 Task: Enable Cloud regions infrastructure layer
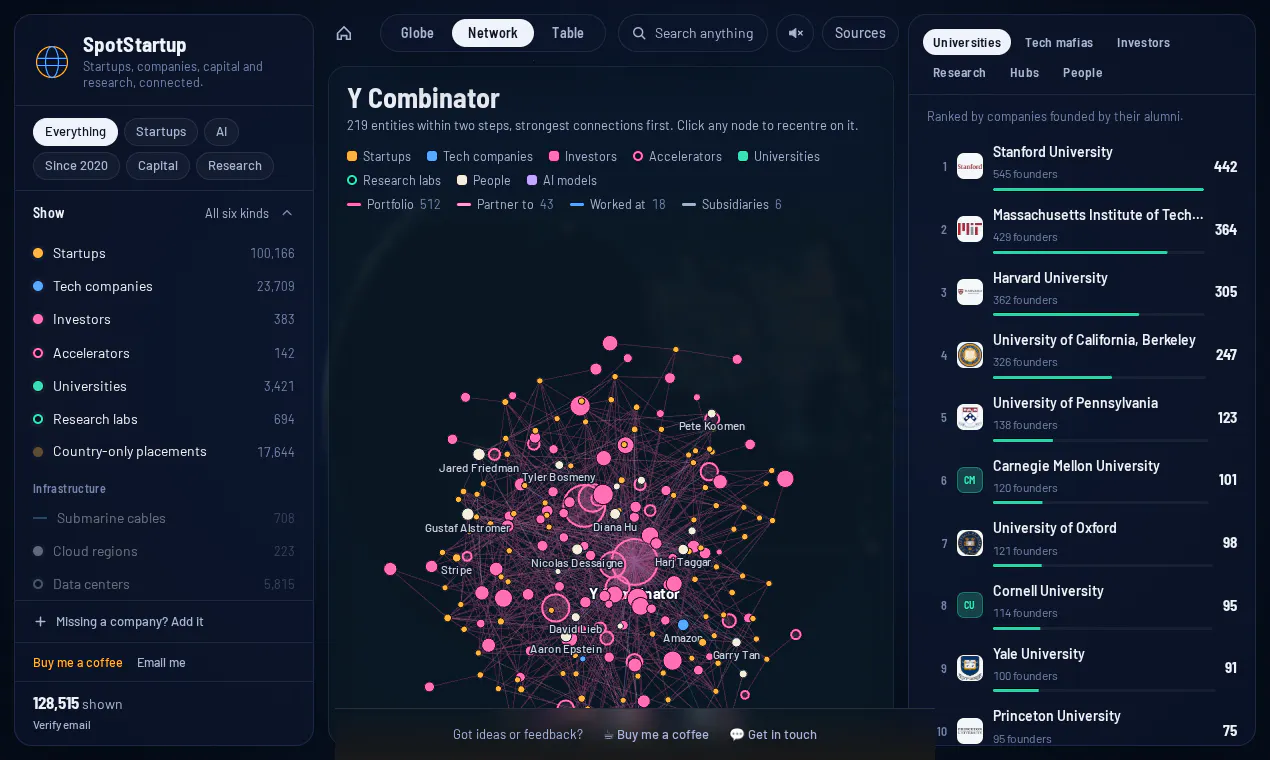click(x=164, y=551)
